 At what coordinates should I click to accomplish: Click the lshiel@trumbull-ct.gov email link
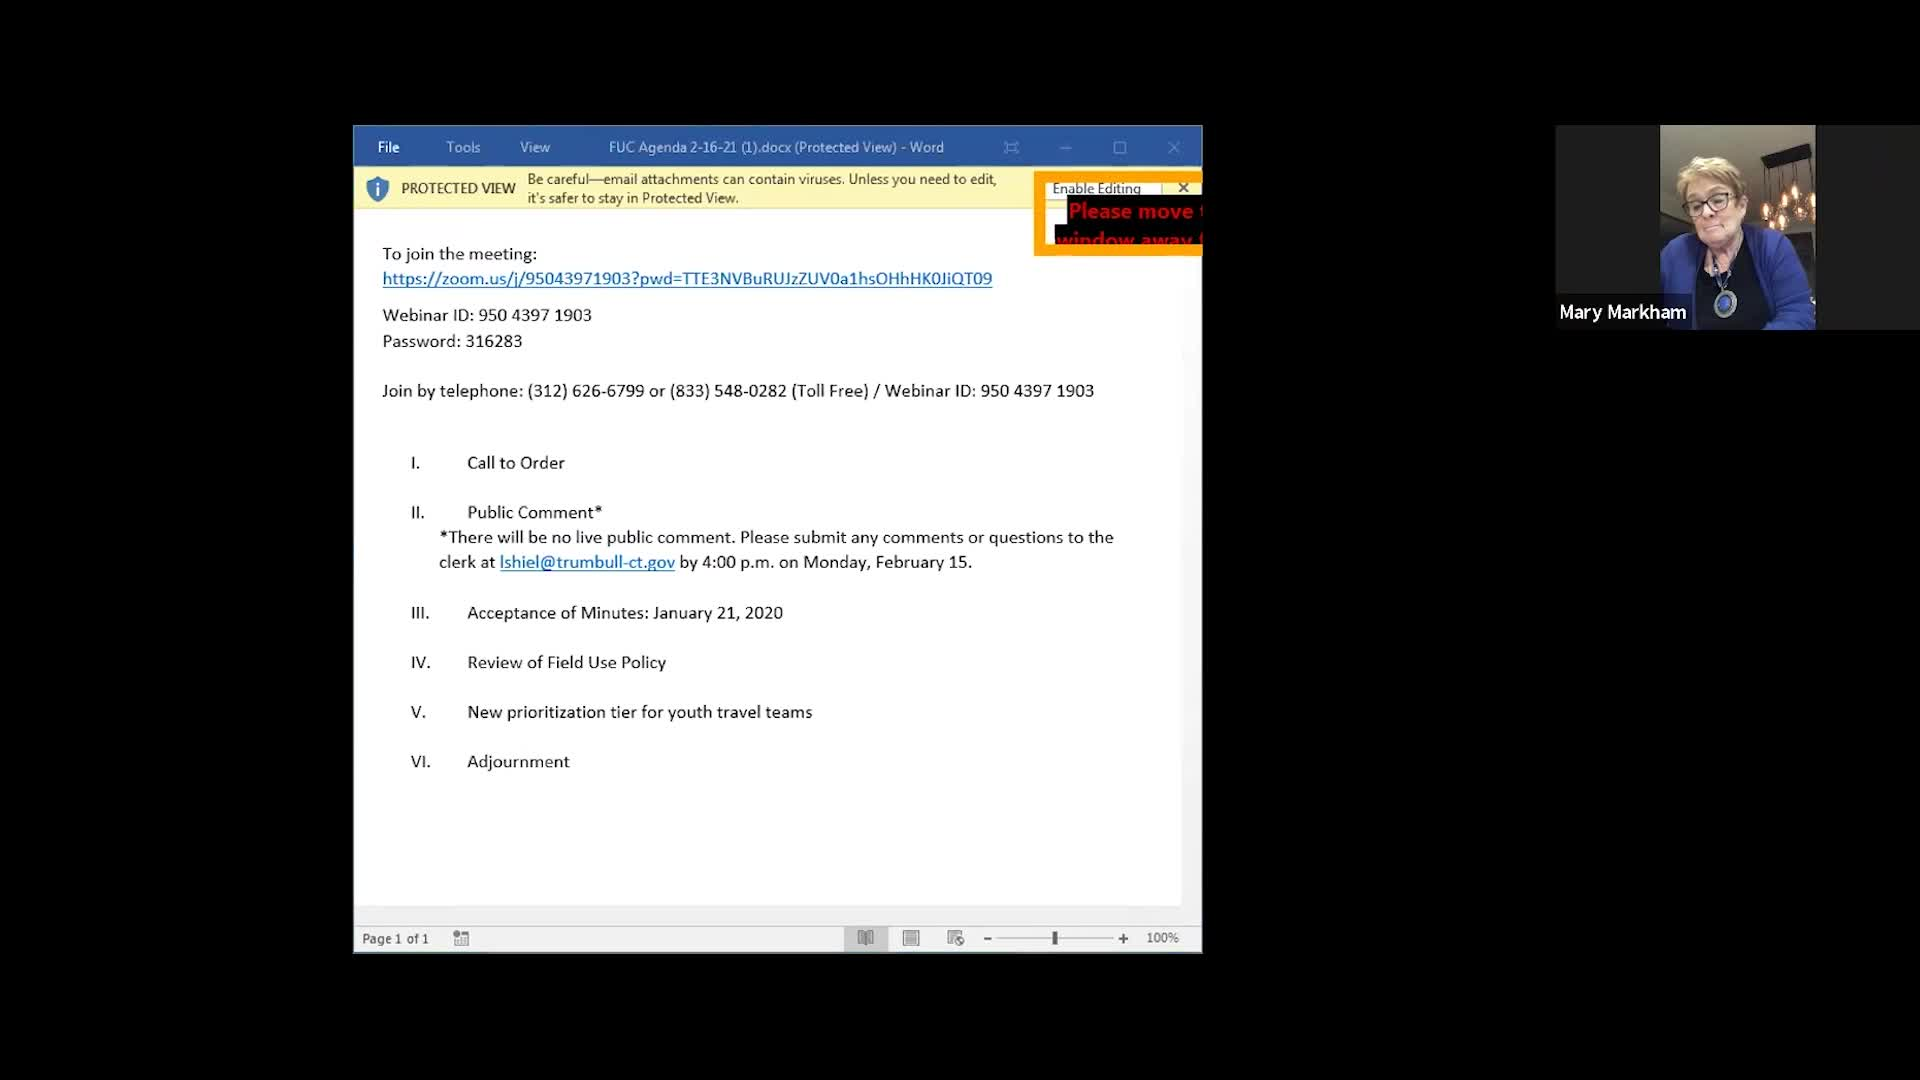(x=587, y=562)
